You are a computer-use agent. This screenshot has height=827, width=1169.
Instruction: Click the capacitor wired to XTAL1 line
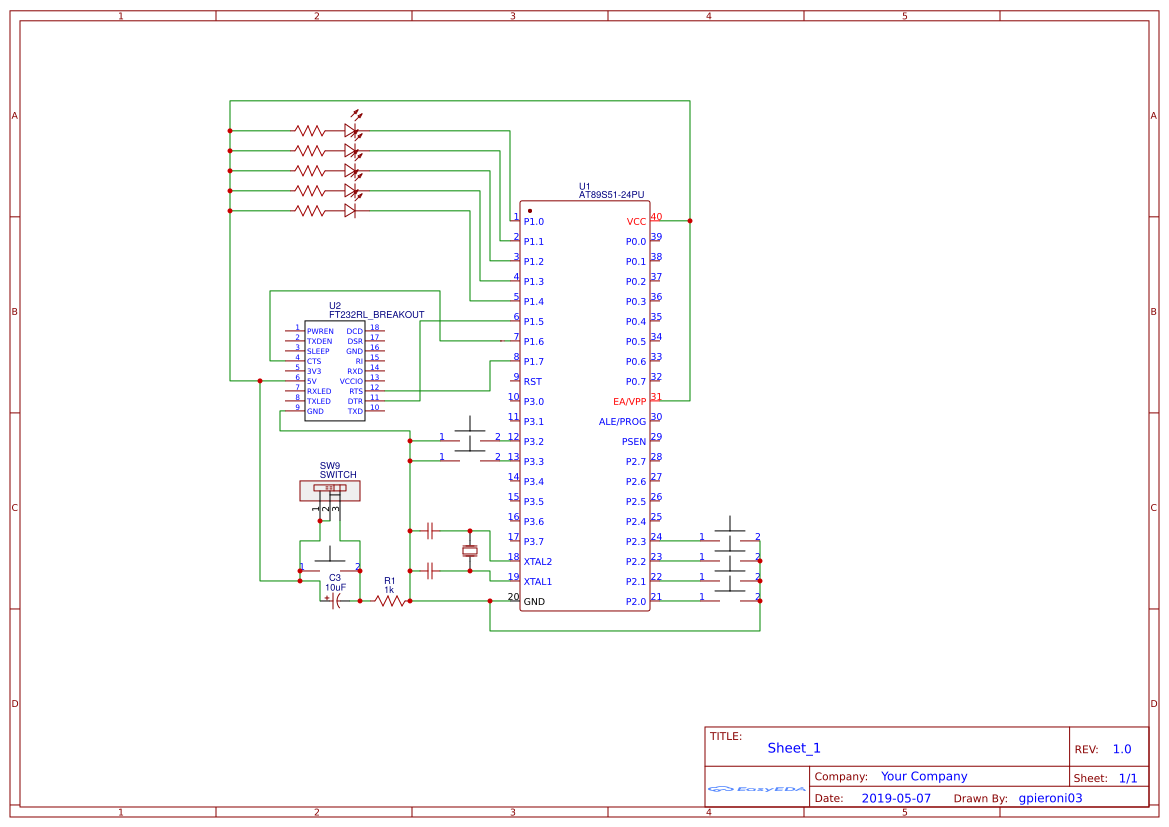430,571
